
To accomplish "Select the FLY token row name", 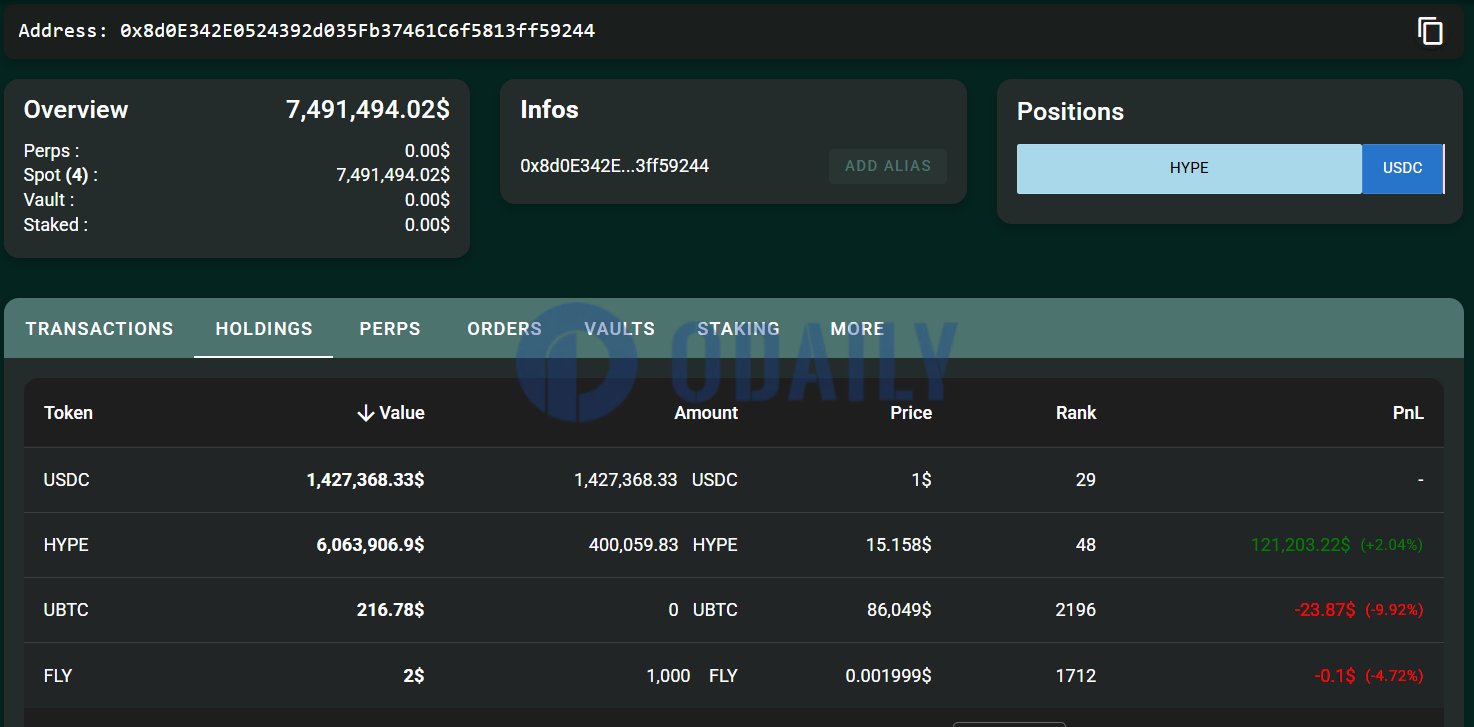I will point(58,676).
